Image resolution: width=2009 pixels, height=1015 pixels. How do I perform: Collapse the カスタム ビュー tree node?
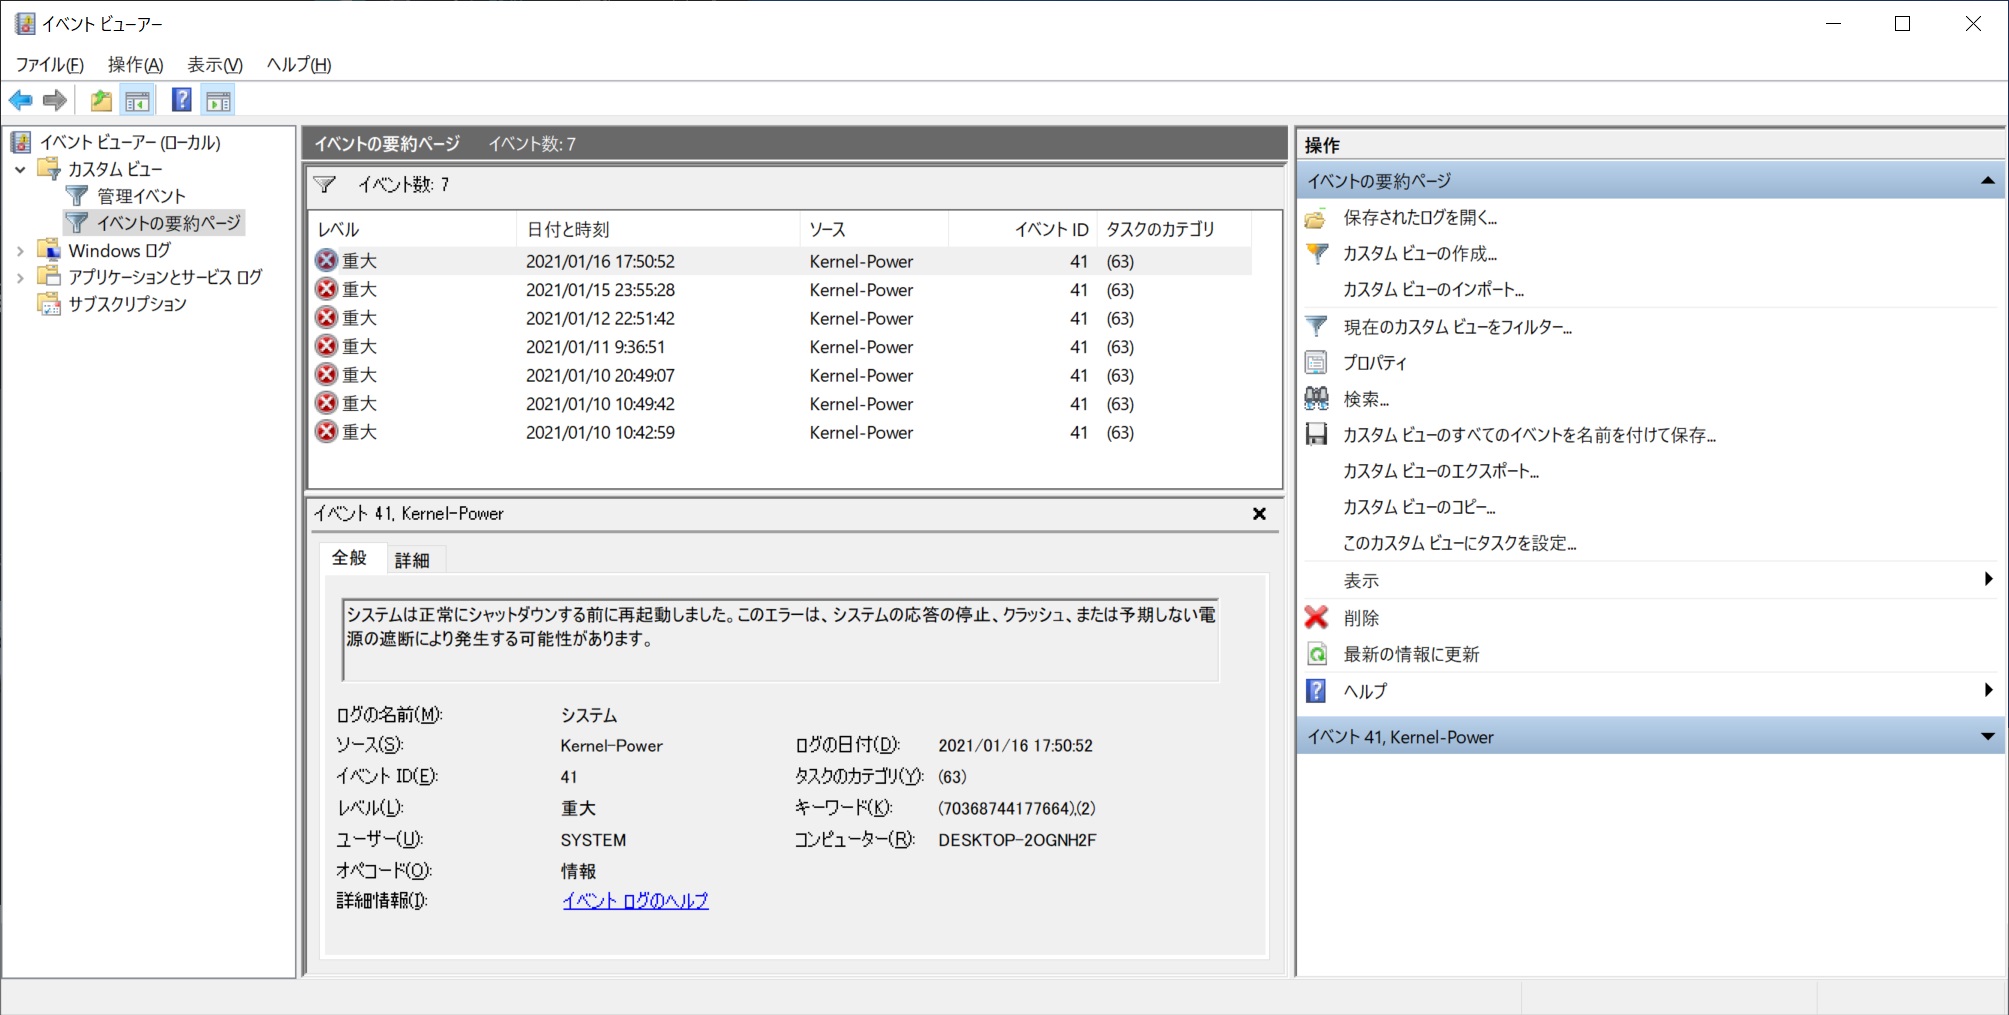pyautogui.click(x=20, y=170)
